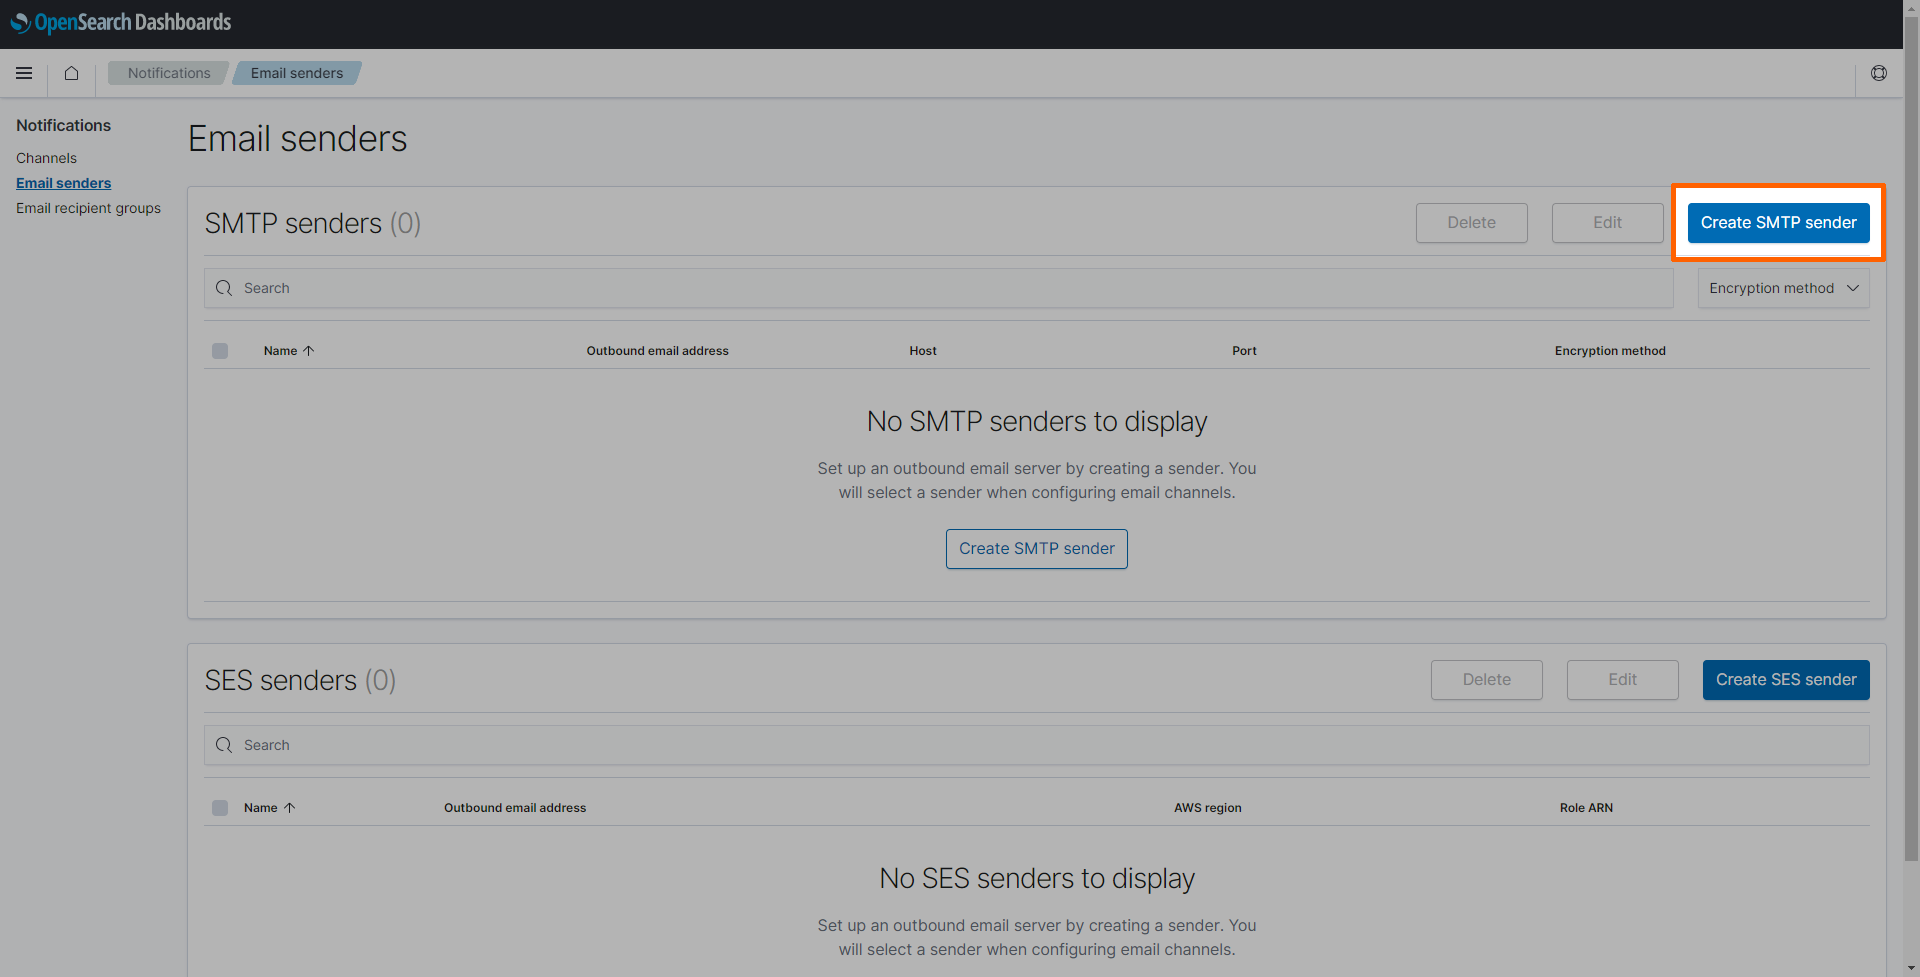Focus the SMTP senders search field
The height and width of the screenshot is (977, 1920).
[x=938, y=288]
